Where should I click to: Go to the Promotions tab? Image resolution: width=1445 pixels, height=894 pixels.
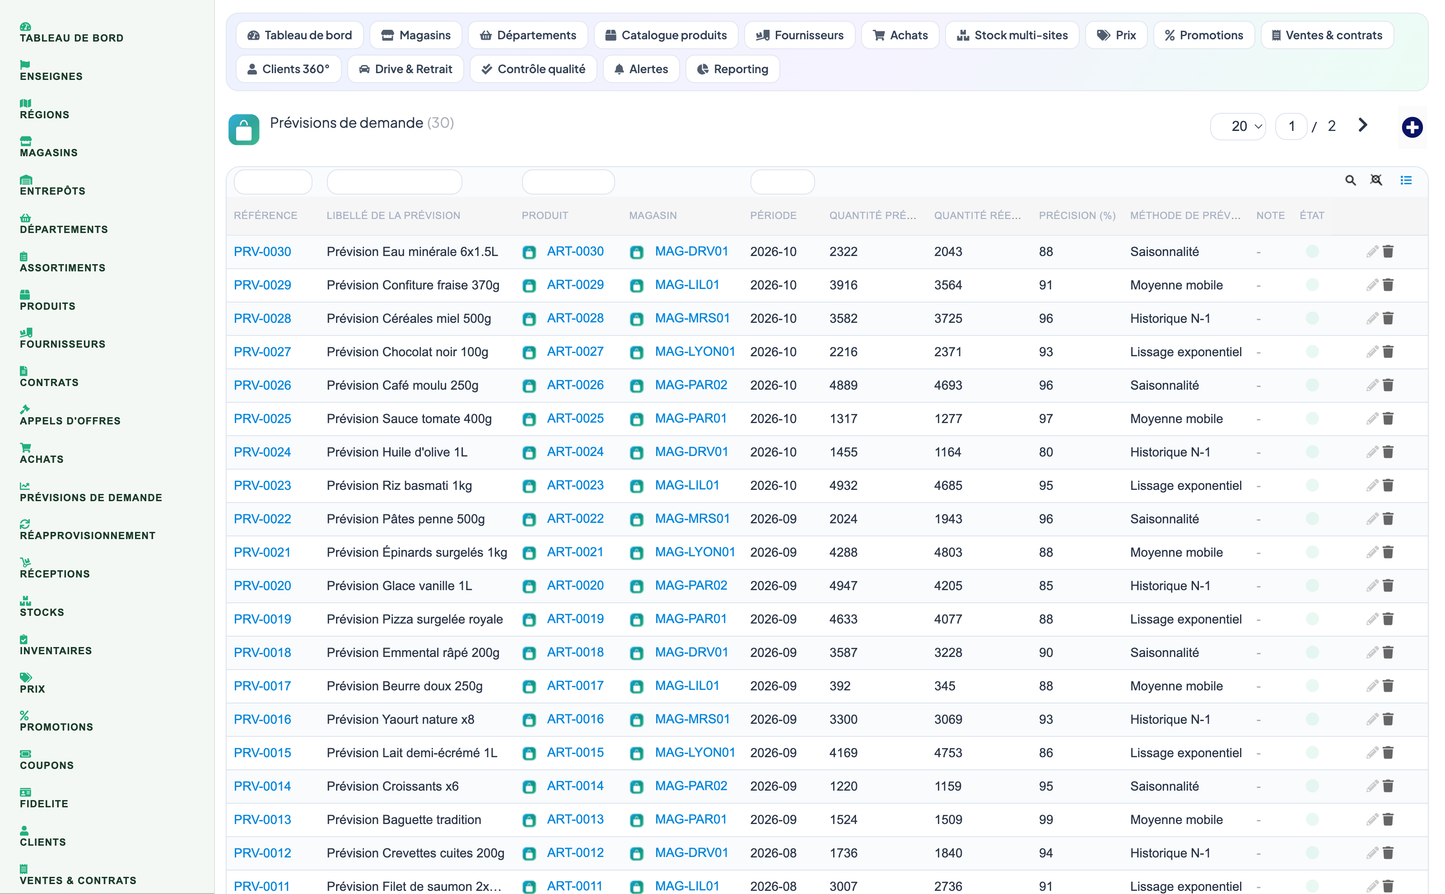coord(1204,35)
